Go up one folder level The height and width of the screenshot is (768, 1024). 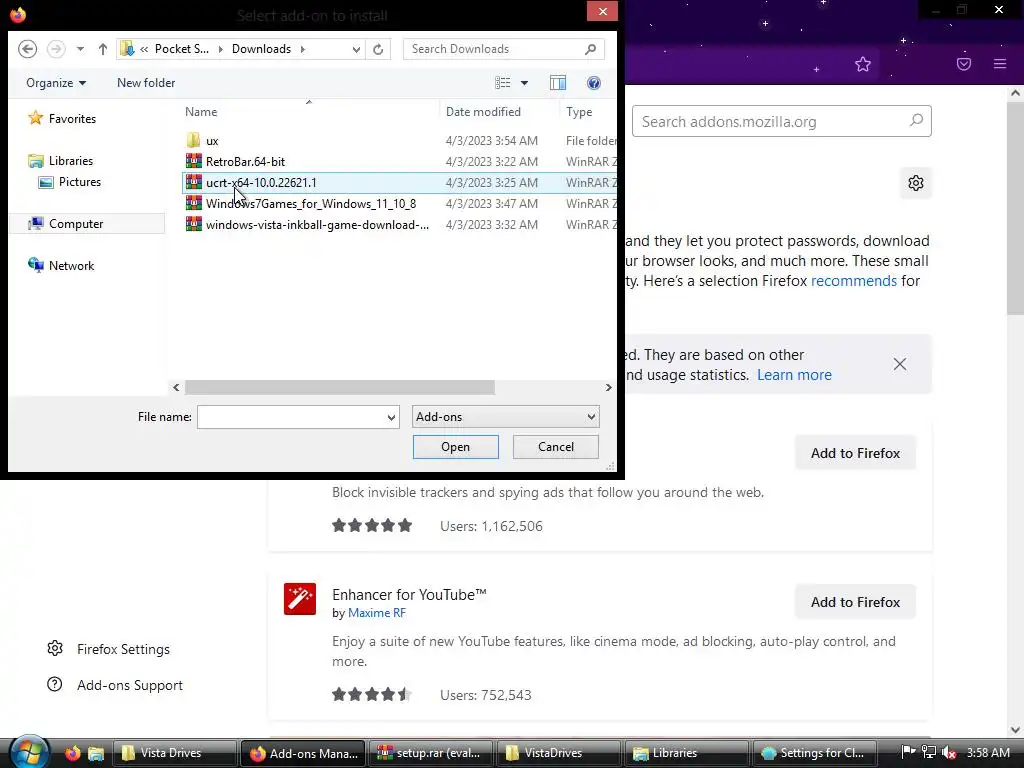click(103, 49)
